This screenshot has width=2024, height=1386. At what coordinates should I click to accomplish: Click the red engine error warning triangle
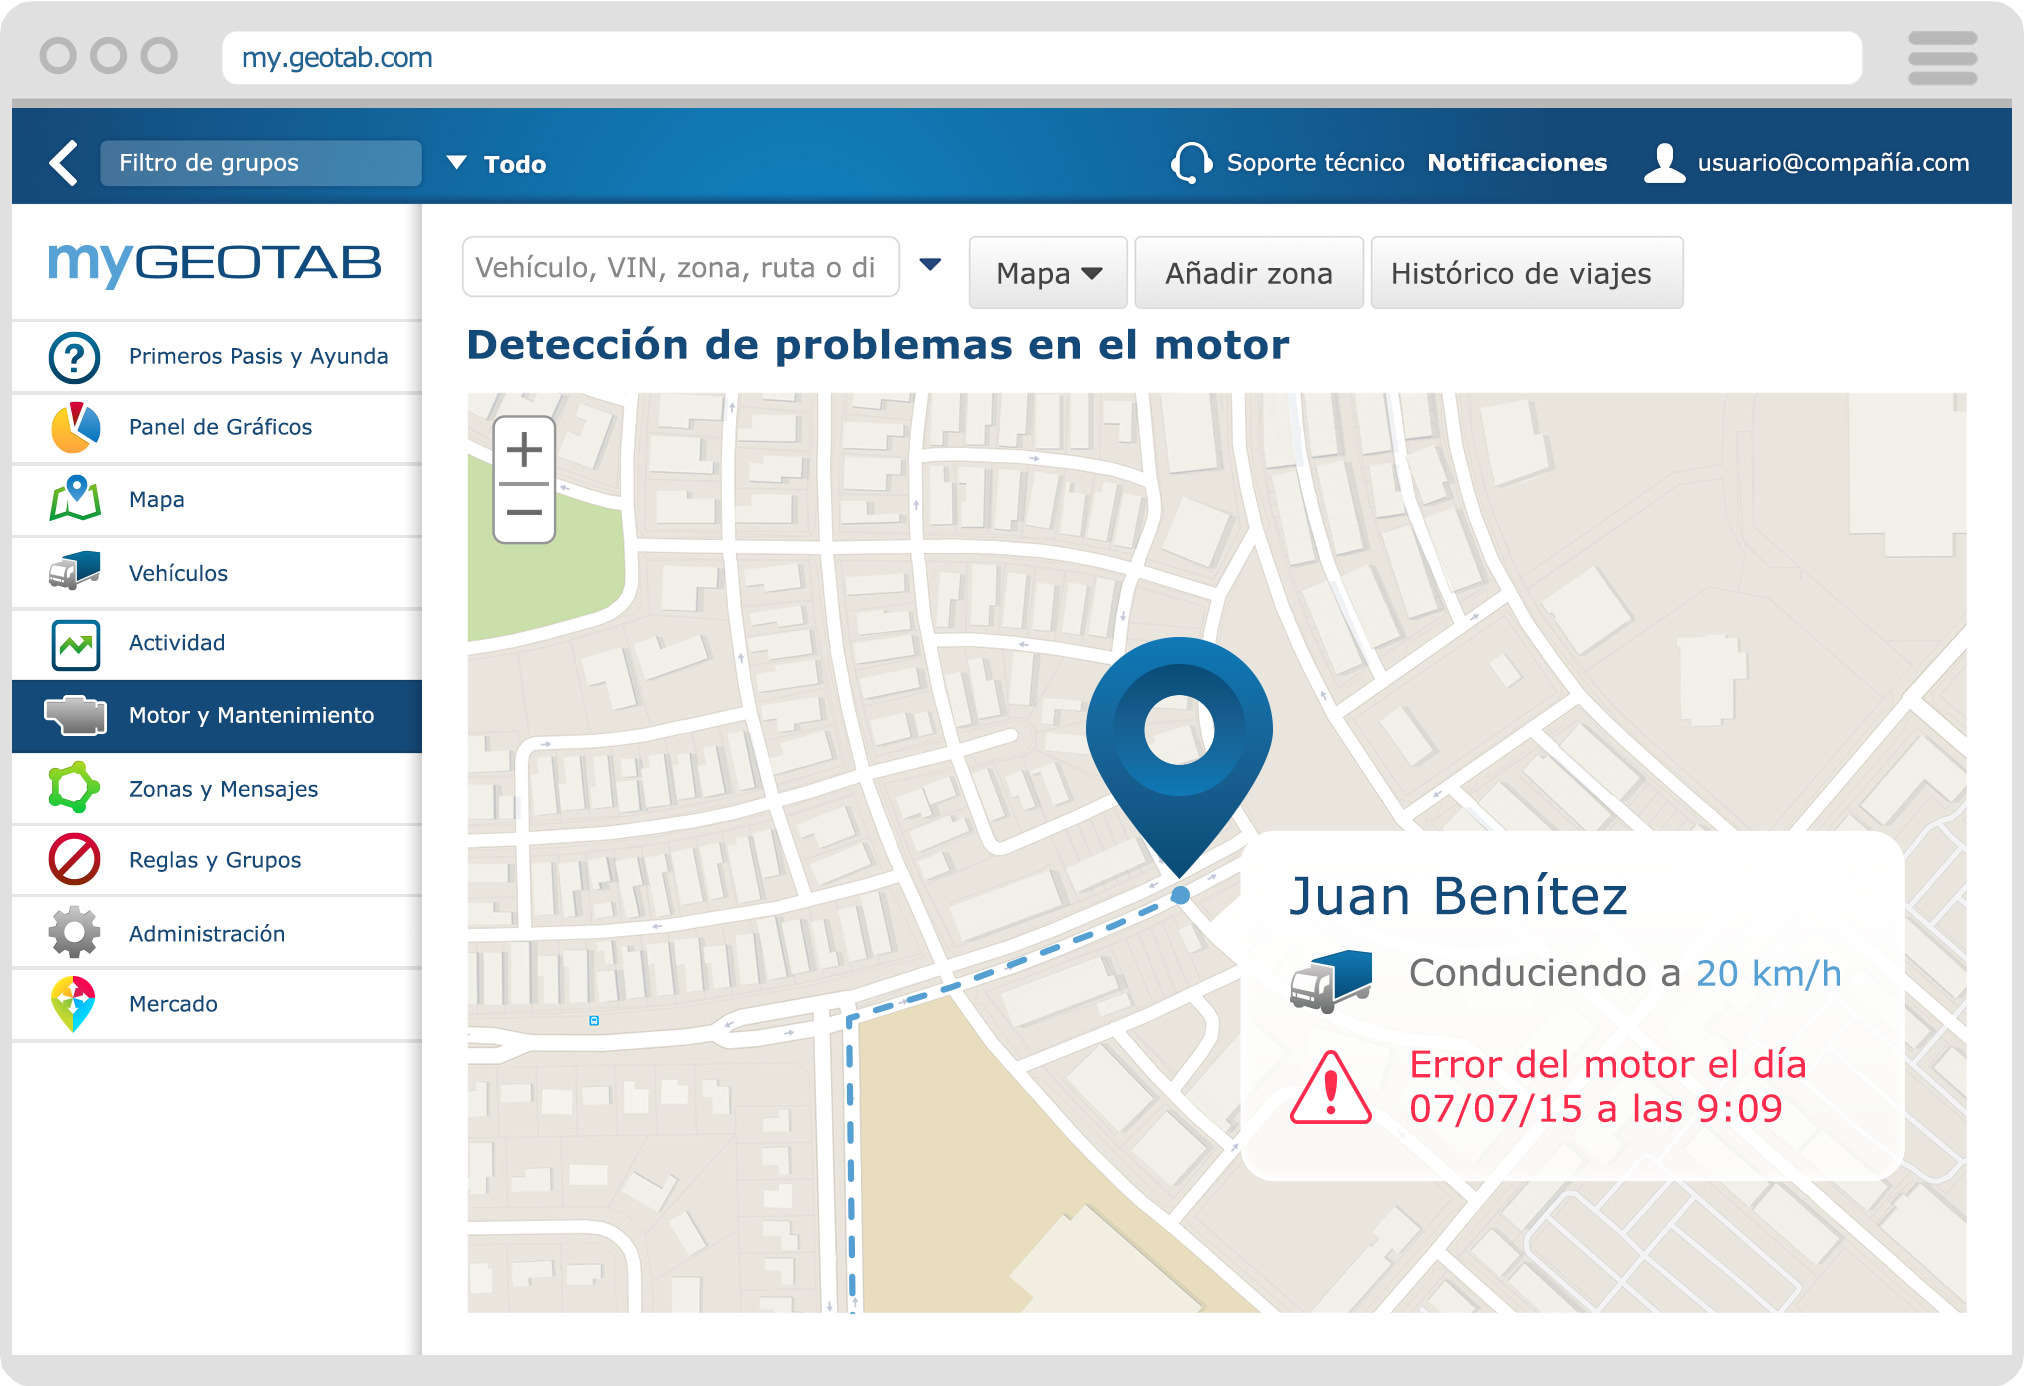coord(1330,1088)
